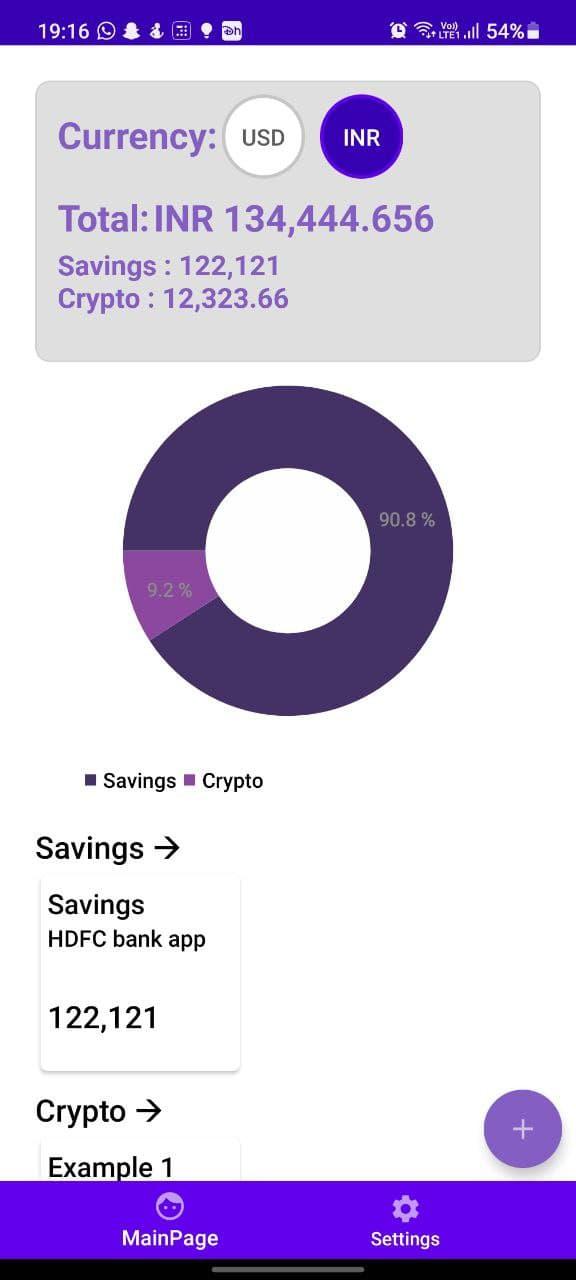Image resolution: width=576 pixels, height=1280 pixels.
Task: Tap the Wi-Fi signal icon
Action: tap(424, 31)
